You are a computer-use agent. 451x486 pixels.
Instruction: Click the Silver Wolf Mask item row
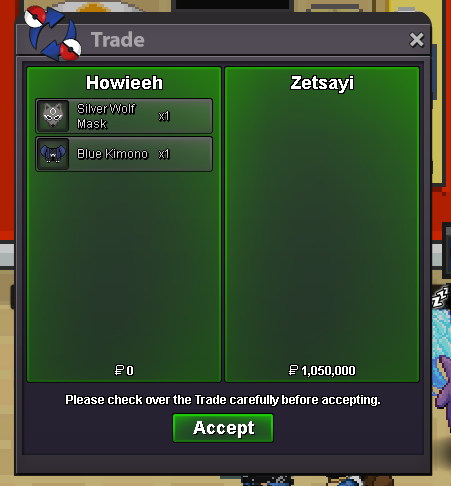pyautogui.click(x=124, y=116)
